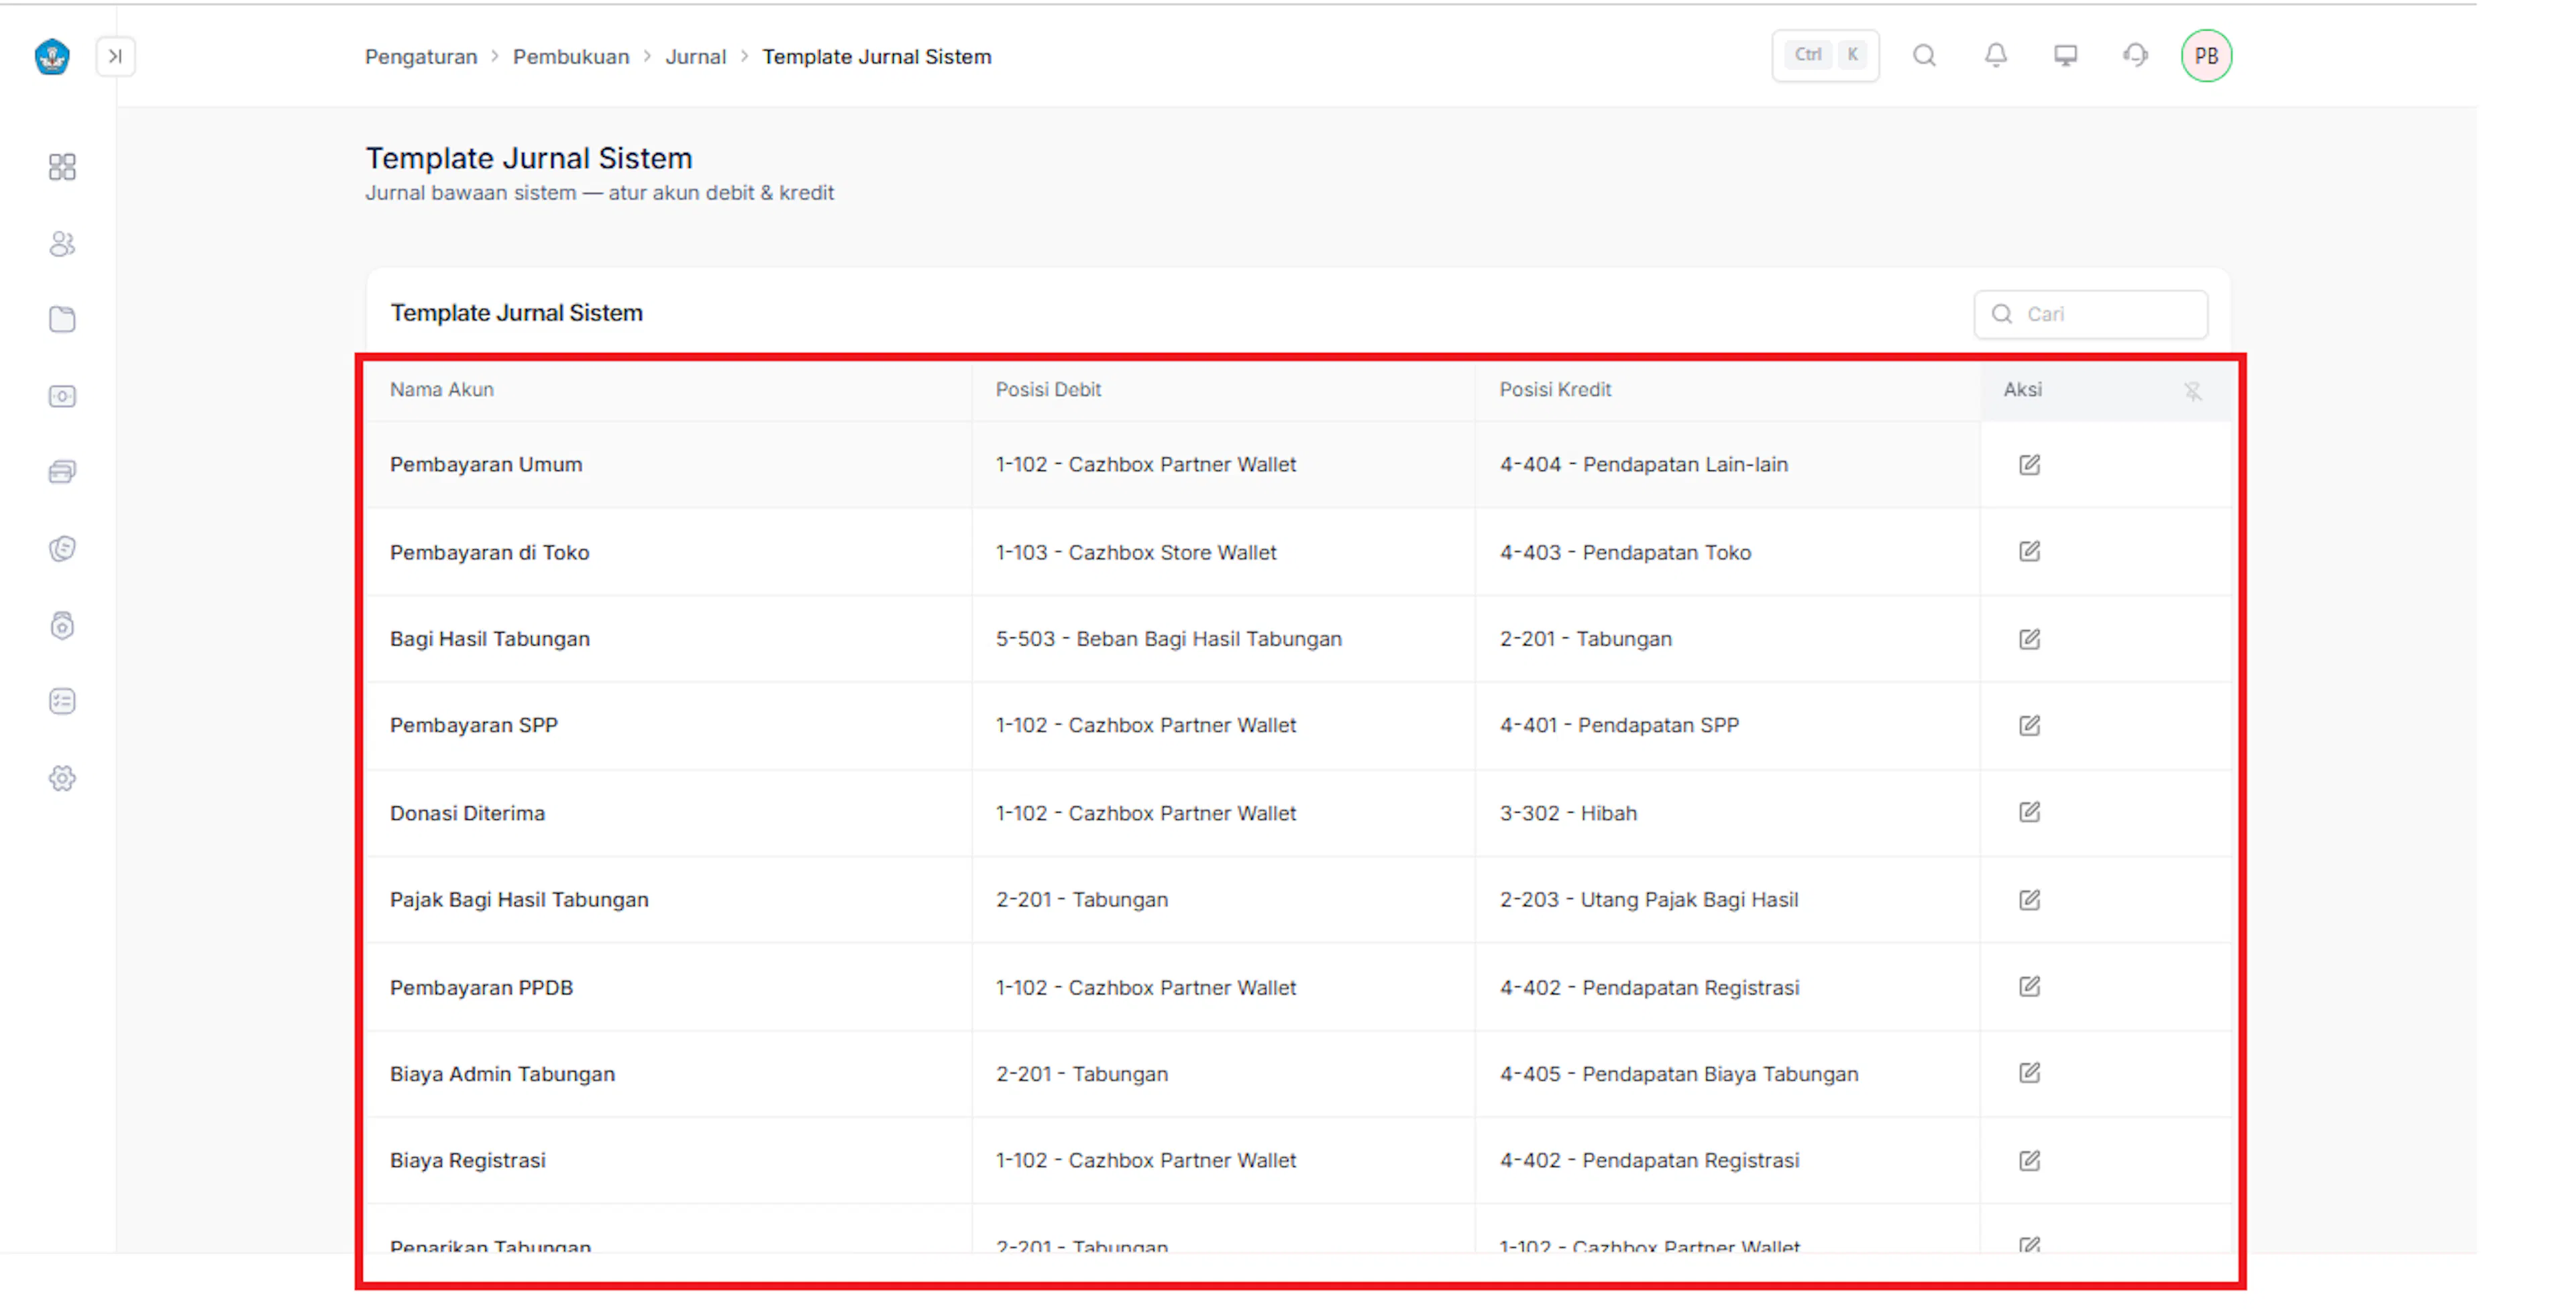Edit the Pembayaran Umum row
Image resolution: width=2576 pixels, height=1309 pixels.
(x=2029, y=465)
